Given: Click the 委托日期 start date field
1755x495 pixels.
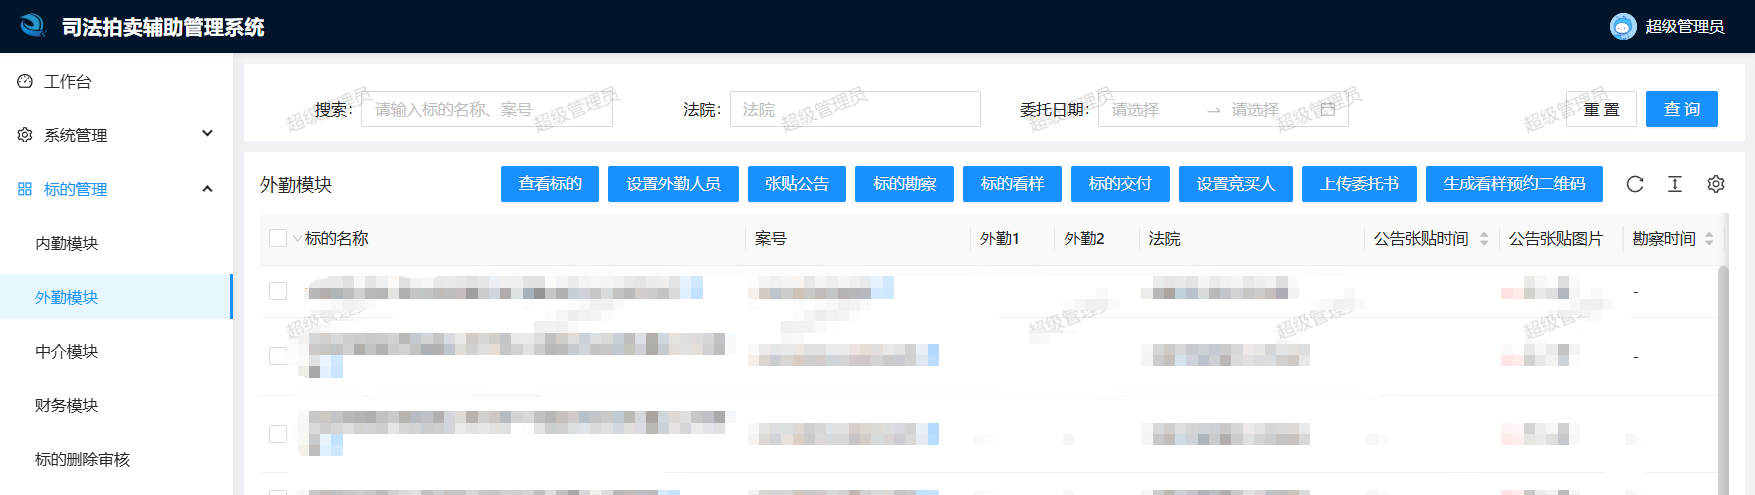Looking at the screenshot, I should pyautogui.click(x=1150, y=109).
